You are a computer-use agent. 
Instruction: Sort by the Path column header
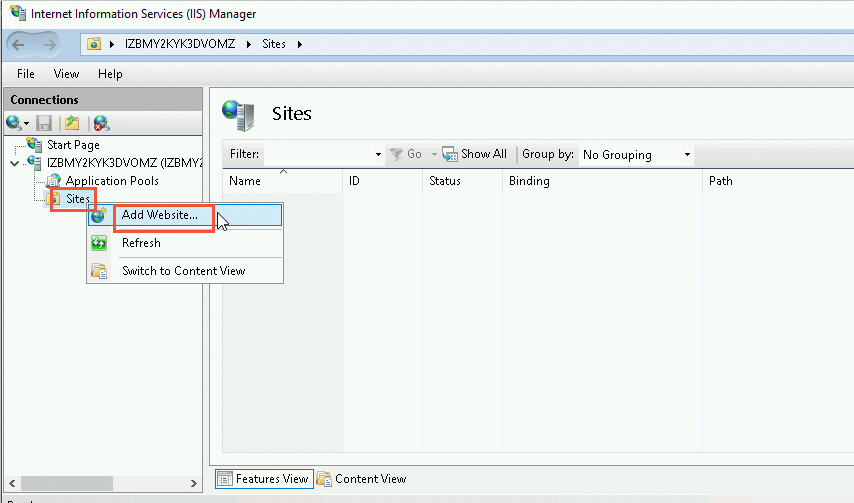click(778, 181)
